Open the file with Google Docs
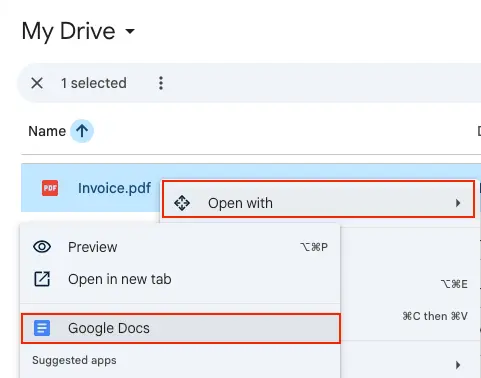Image resolution: width=481 pixels, height=378 pixels. pos(181,328)
